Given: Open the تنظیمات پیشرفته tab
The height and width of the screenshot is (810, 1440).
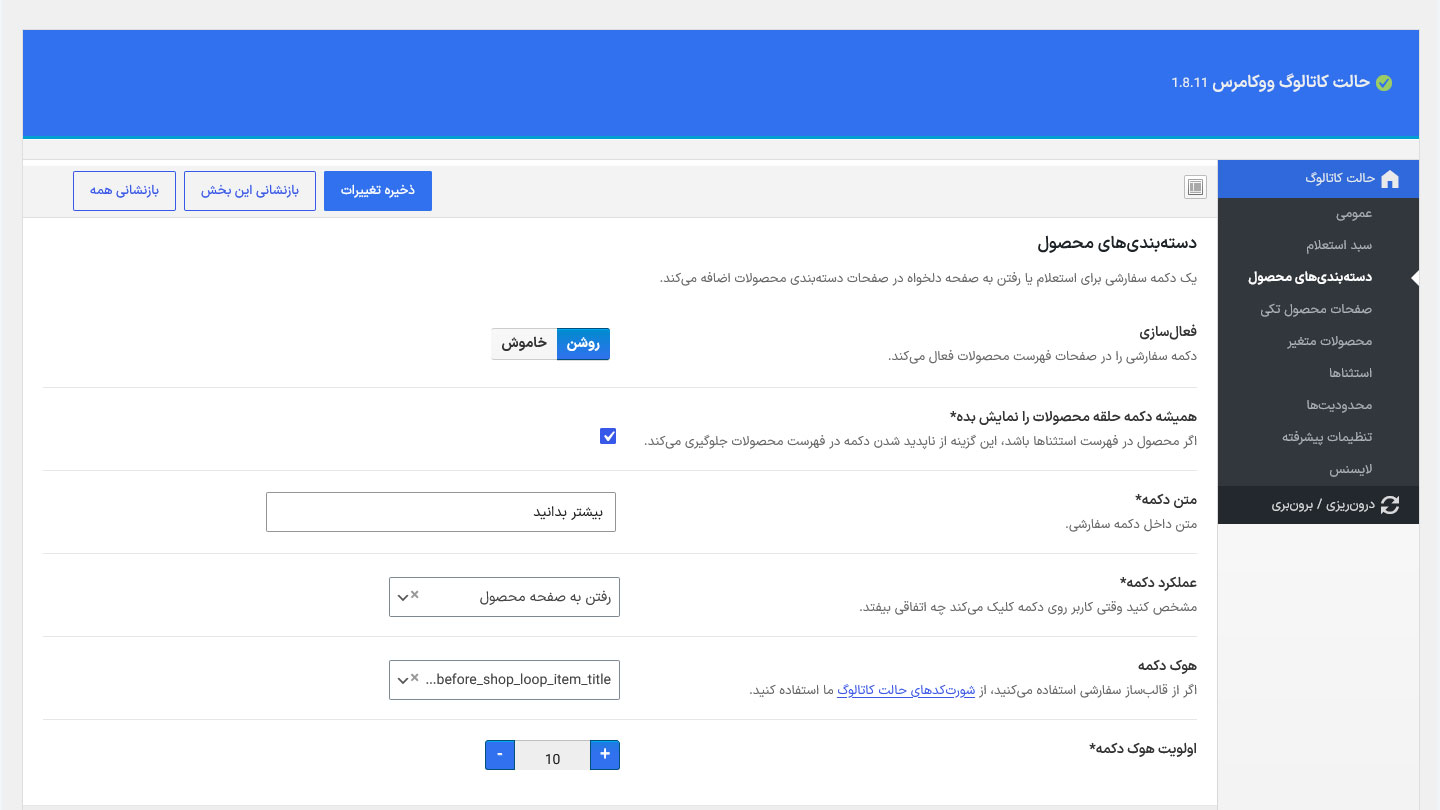Looking at the screenshot, I should pyautogui.click(x=1327, y=437).
